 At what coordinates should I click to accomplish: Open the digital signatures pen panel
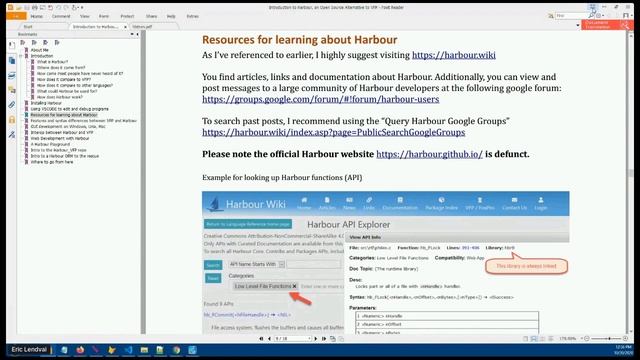(12, 134)
